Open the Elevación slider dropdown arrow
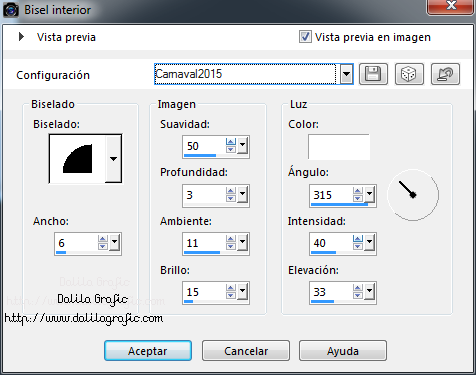Image resolution: width=476 pixels, height=375 pixels. tap(369, 292)
